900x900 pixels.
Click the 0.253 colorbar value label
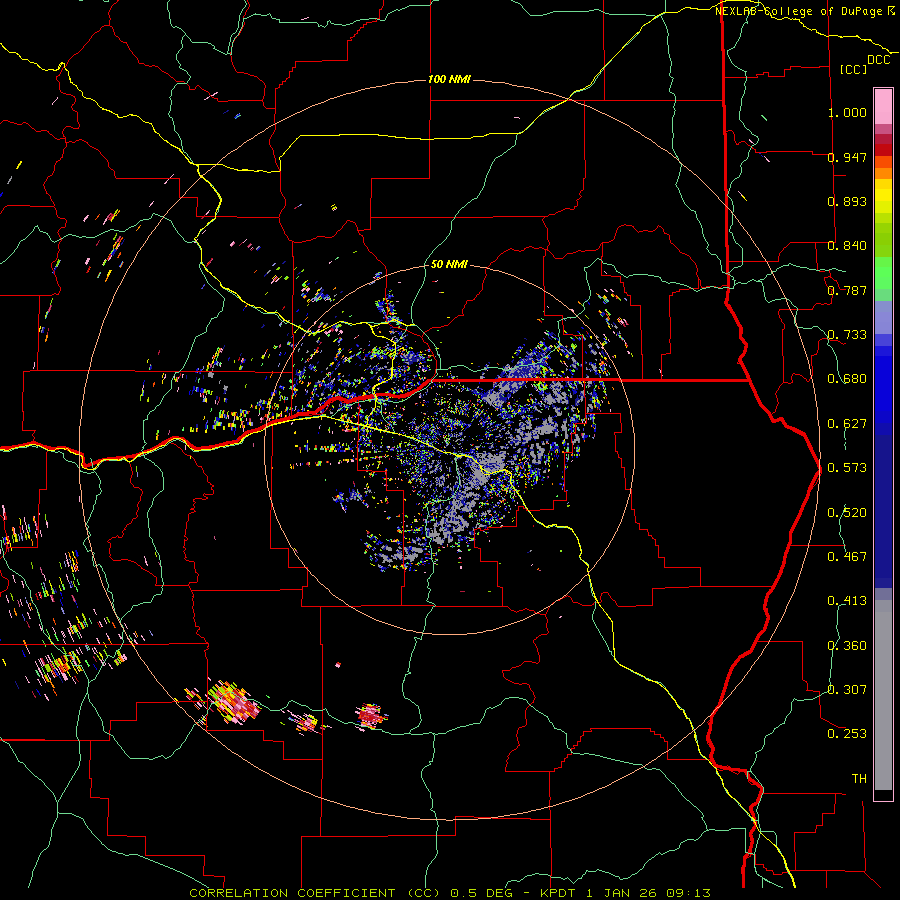click(x=847, y=734)
